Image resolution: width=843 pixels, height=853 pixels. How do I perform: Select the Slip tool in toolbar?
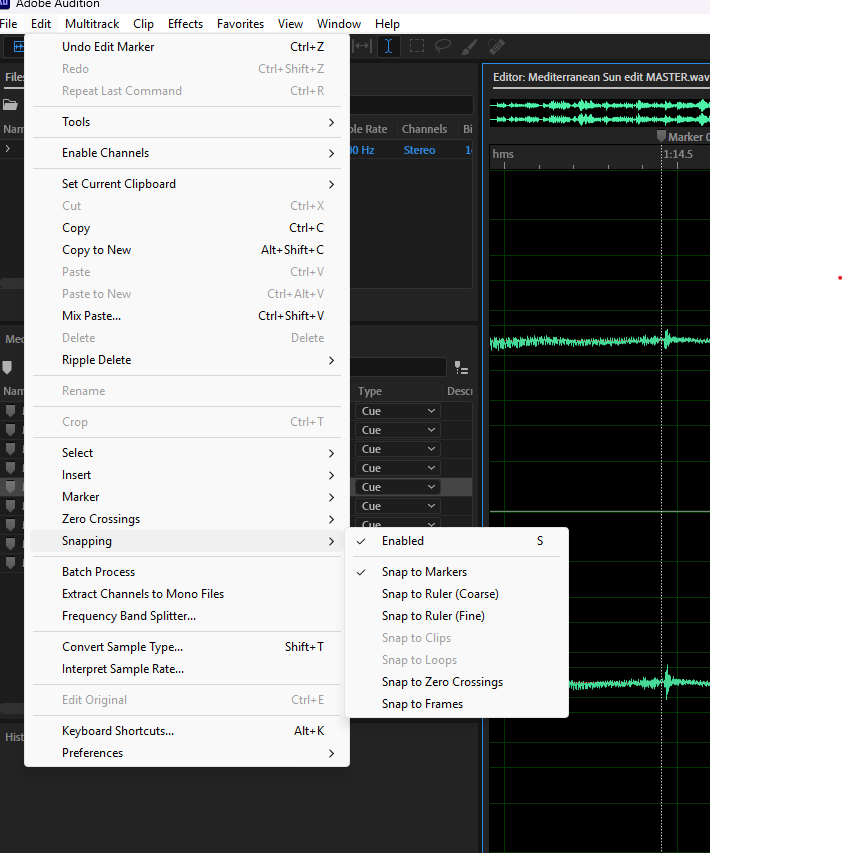(362, 46)
